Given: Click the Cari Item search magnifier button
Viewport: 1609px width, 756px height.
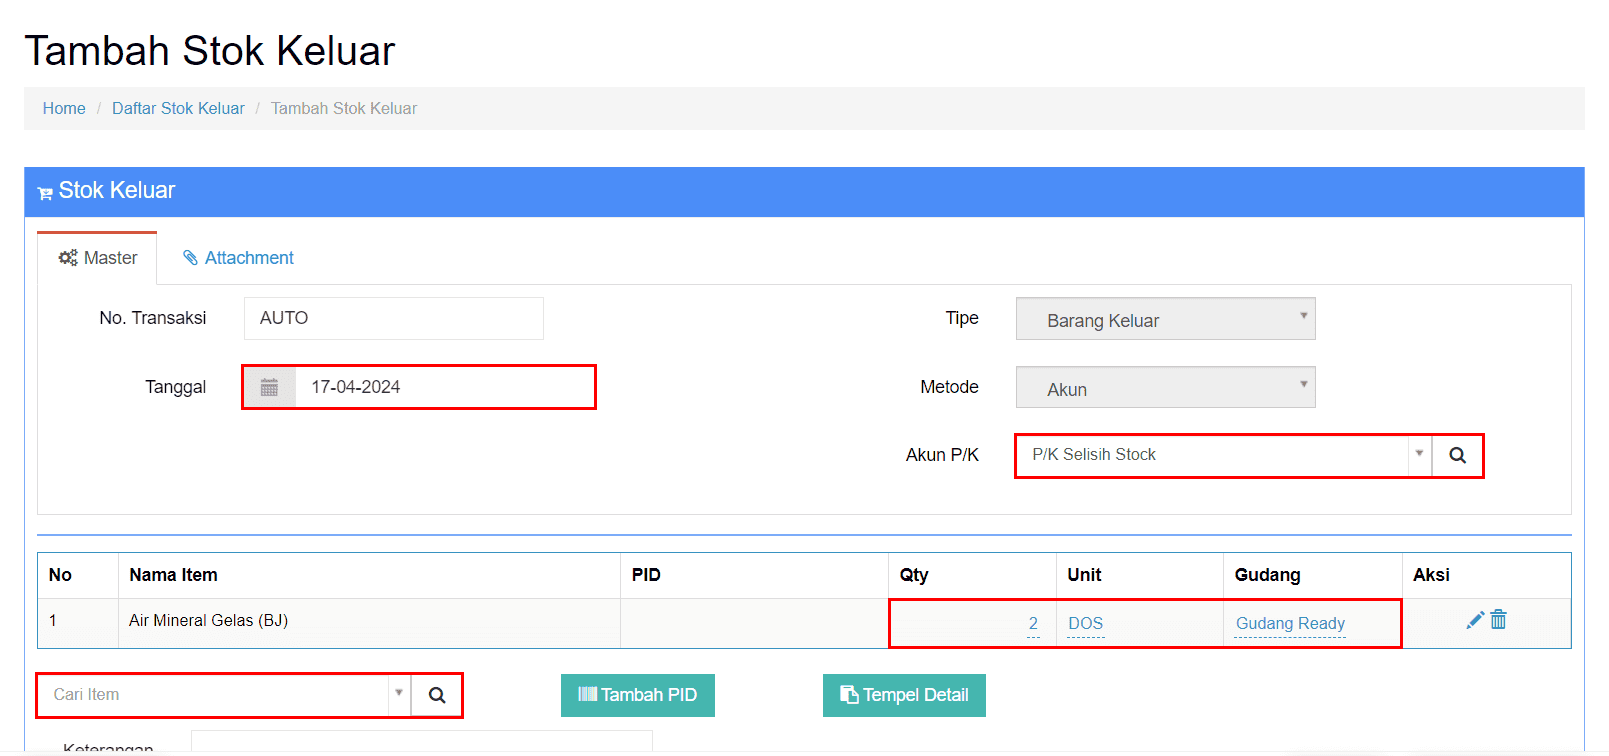Looking at the screenshot, I should click(437, 696).
